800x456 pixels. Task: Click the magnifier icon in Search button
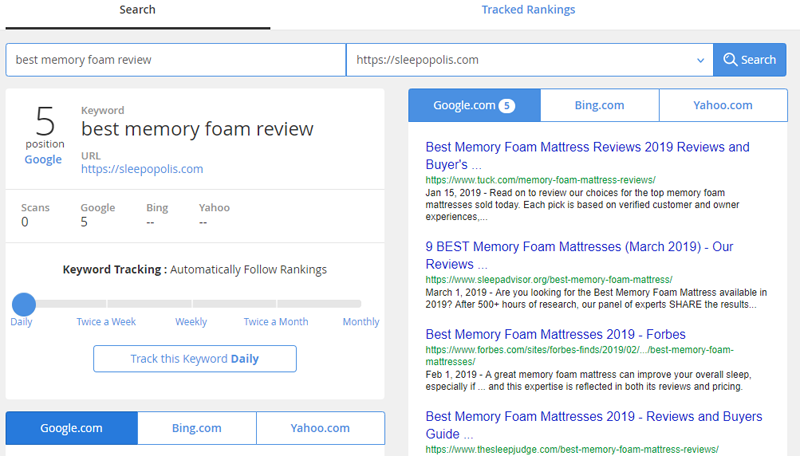(730, 60)
